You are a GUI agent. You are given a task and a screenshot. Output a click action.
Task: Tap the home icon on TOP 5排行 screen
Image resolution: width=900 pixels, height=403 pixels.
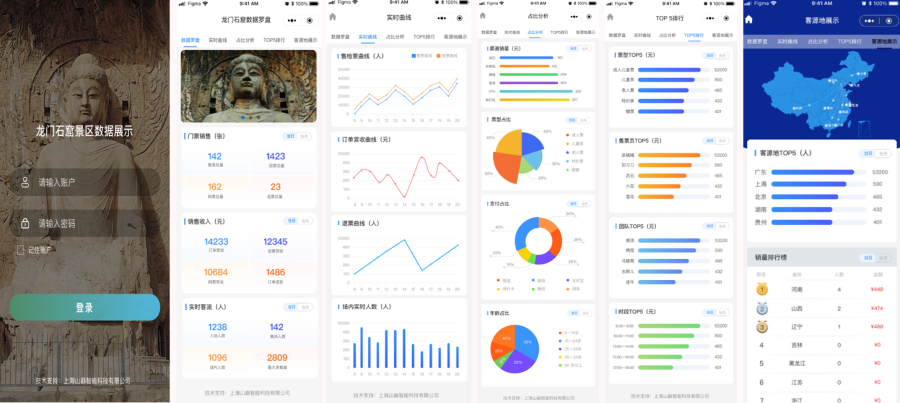(x=610, y=16)
